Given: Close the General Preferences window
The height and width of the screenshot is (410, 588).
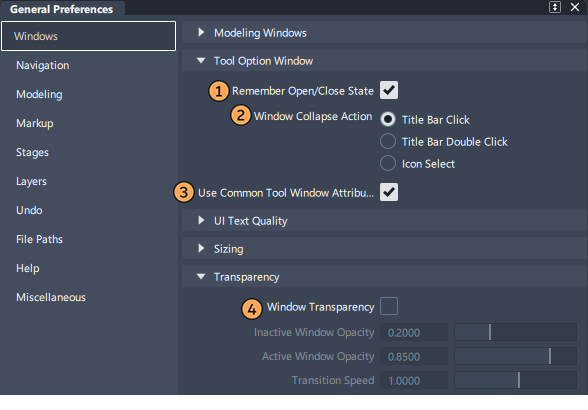Looking at the screenshot, I should click(574, 7).
